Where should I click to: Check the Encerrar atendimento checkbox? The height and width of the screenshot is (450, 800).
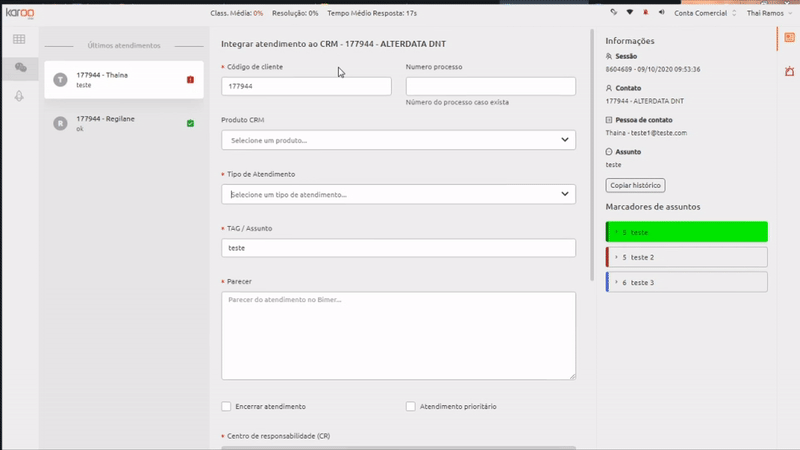click(226, 406)
